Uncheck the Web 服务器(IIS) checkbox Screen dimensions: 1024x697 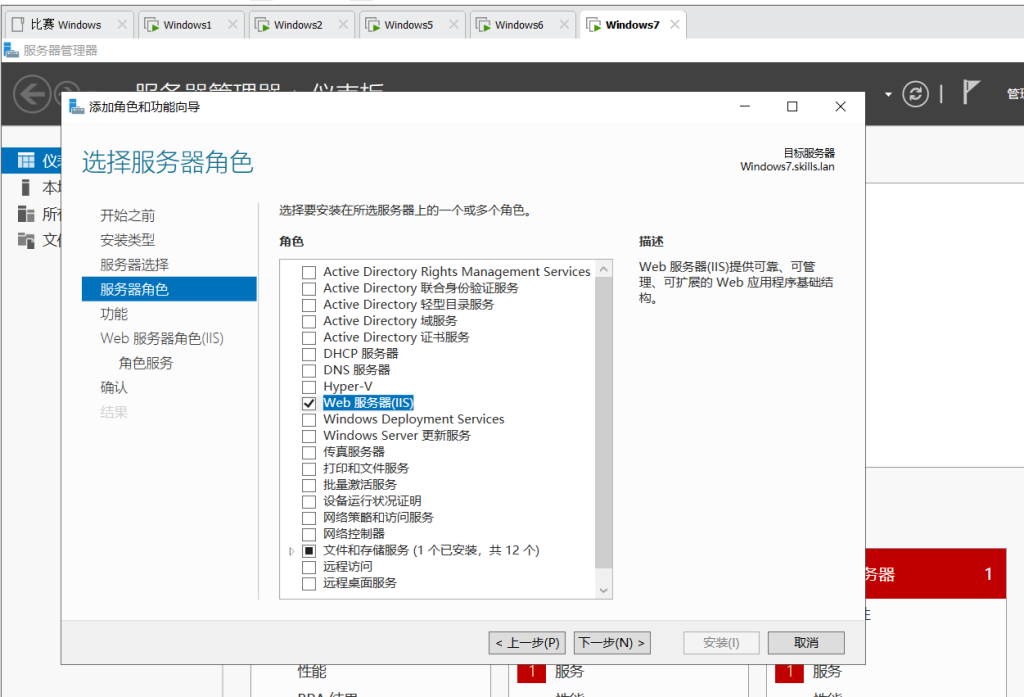coord(309,403)
